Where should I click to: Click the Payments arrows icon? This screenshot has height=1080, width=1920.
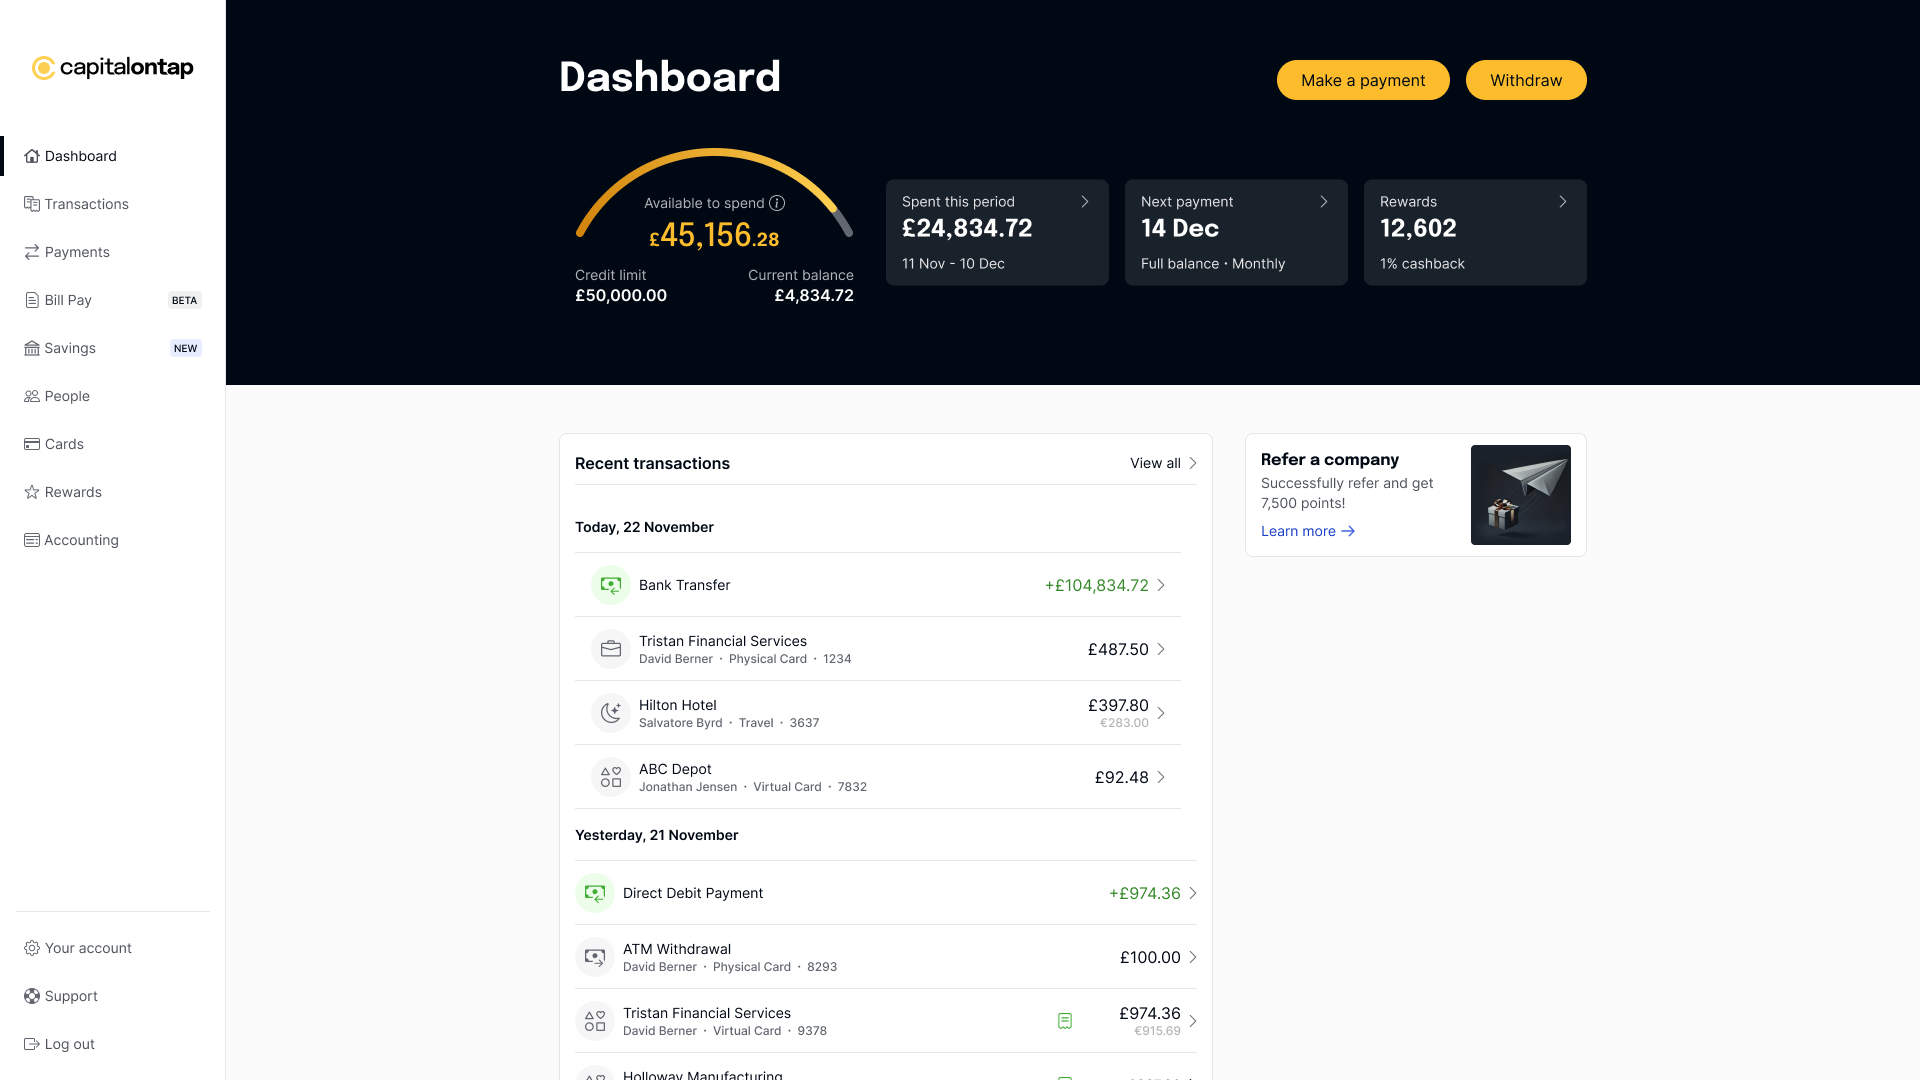point(32,252)
